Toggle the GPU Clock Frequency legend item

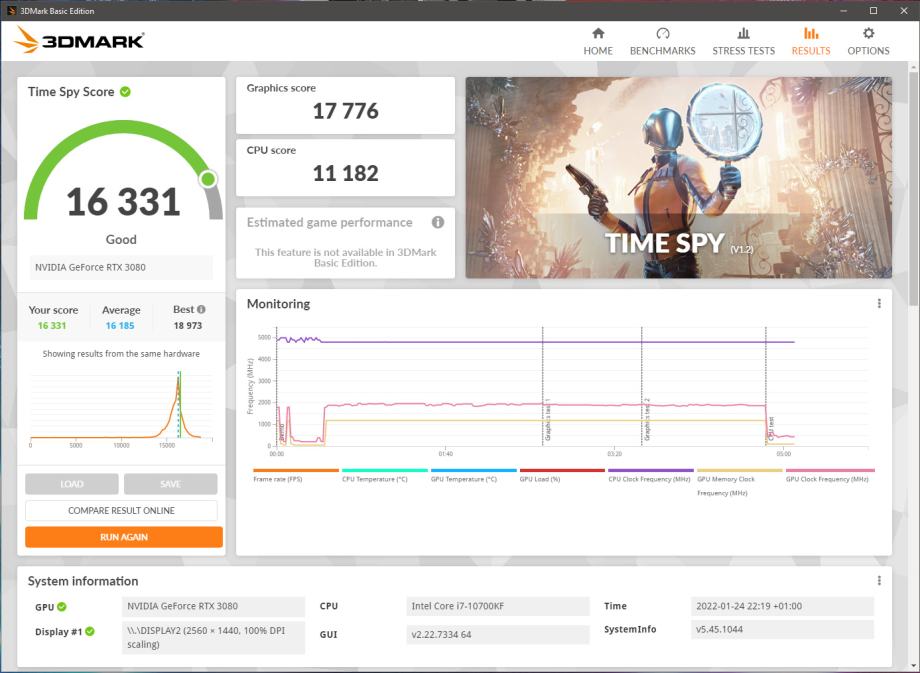830,475
